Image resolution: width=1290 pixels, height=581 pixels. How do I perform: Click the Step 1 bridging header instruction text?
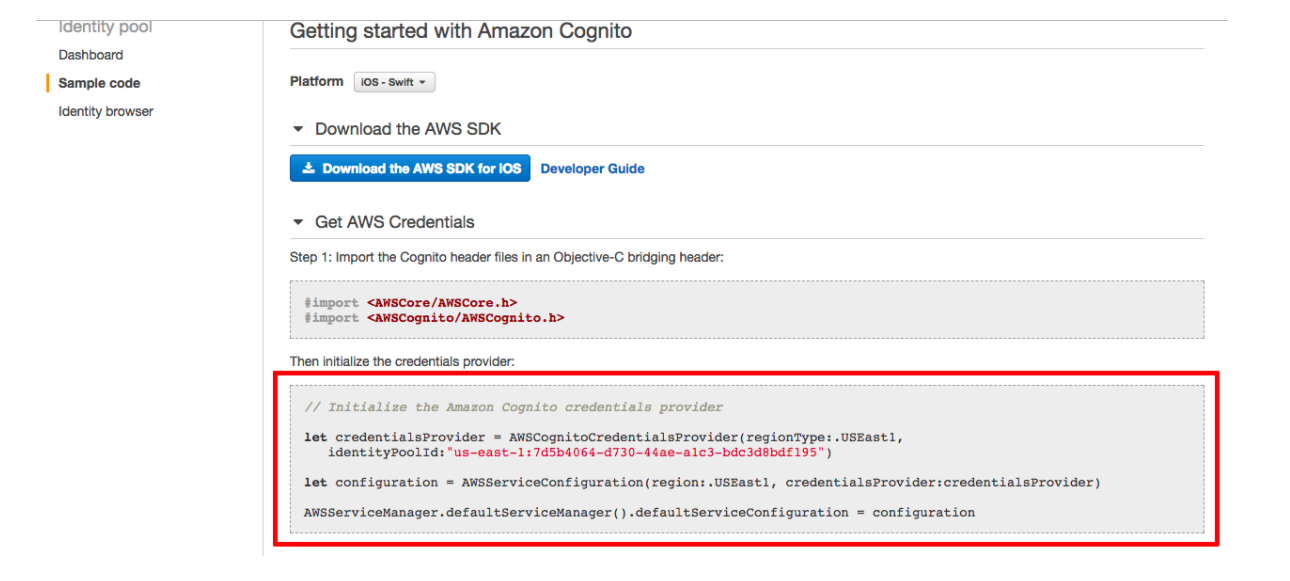tap(506, 257)
